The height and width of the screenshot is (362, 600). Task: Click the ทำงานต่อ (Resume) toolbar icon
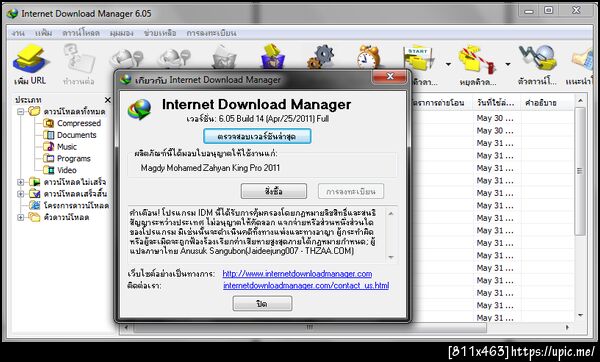click(79, 59)
